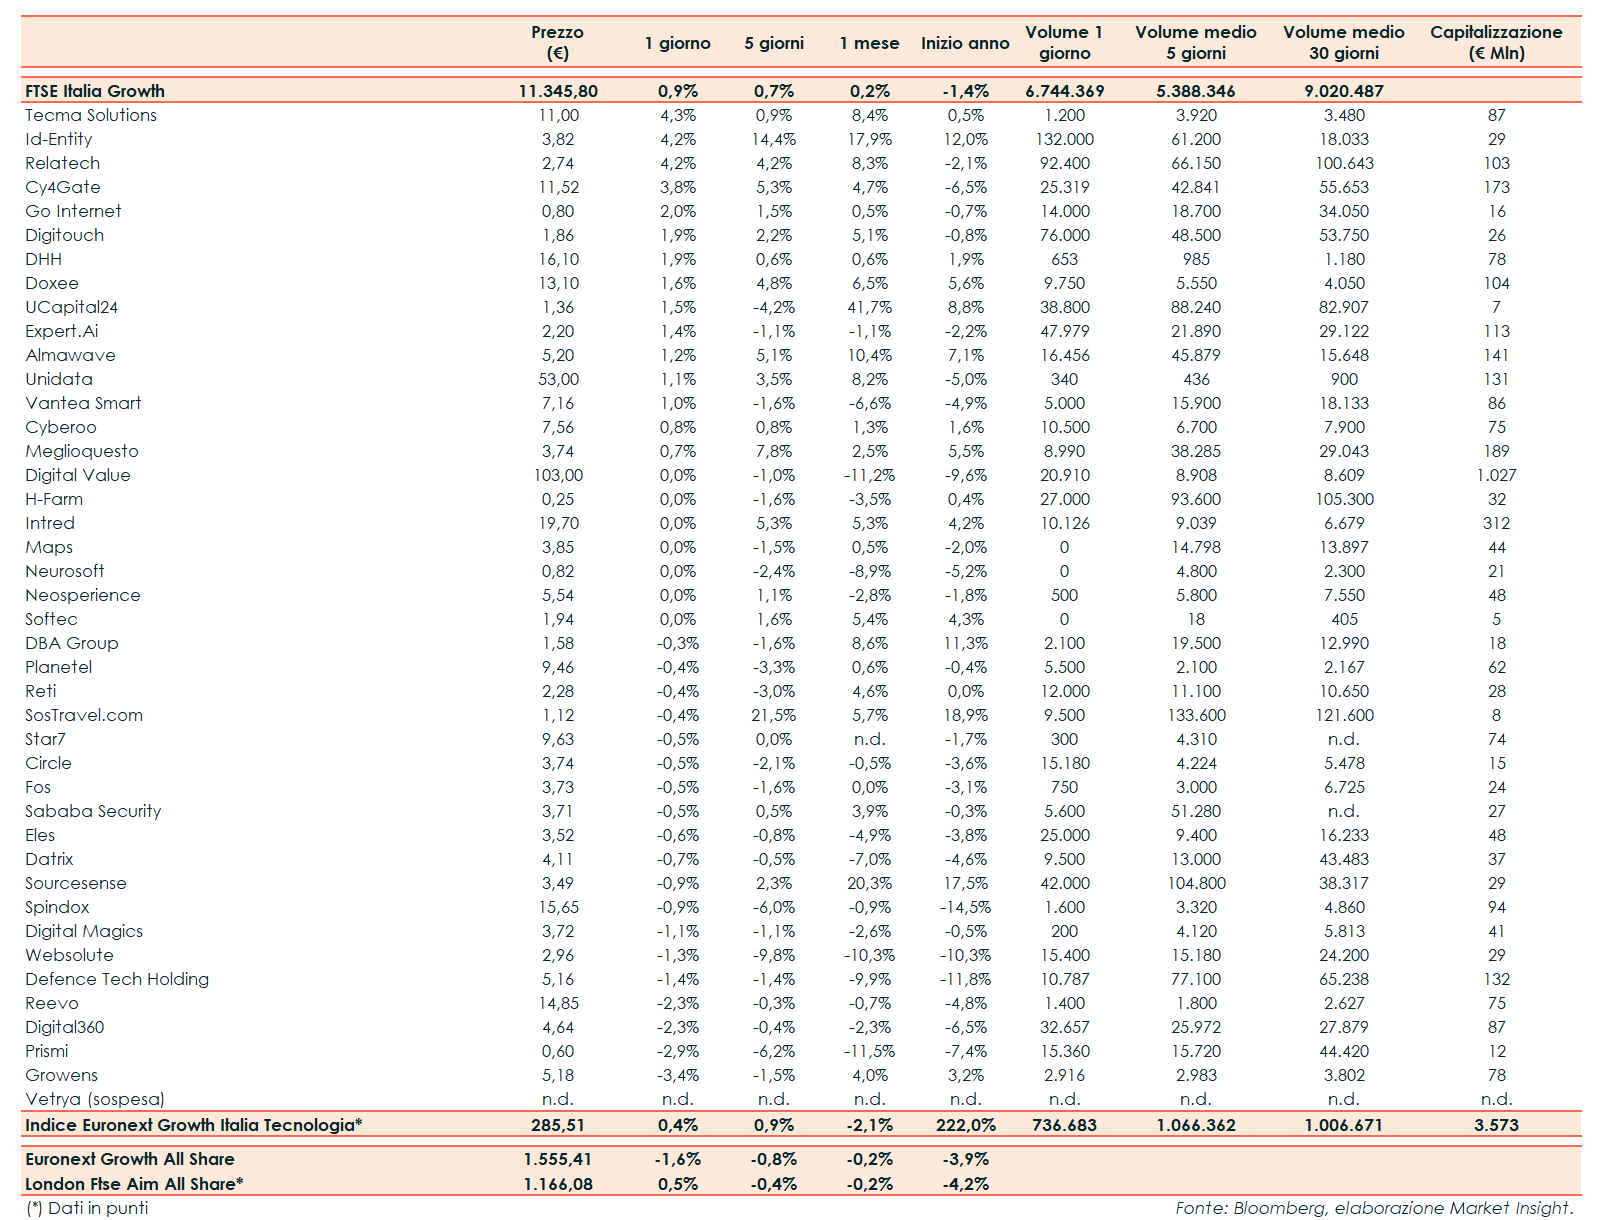
Task: Select the "Sababa Security" company name
Action: pos(93,811)
